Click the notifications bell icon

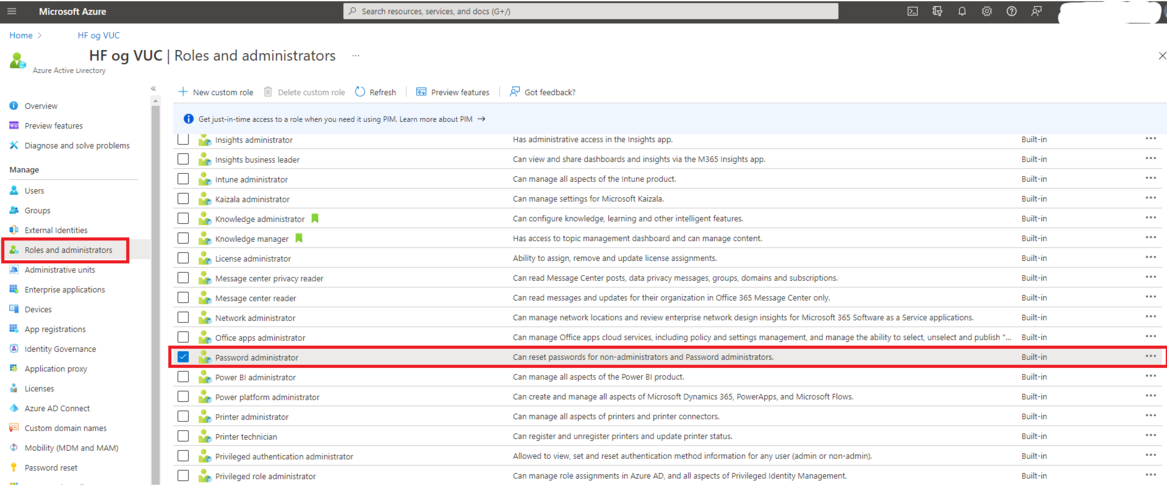point(962,11)
